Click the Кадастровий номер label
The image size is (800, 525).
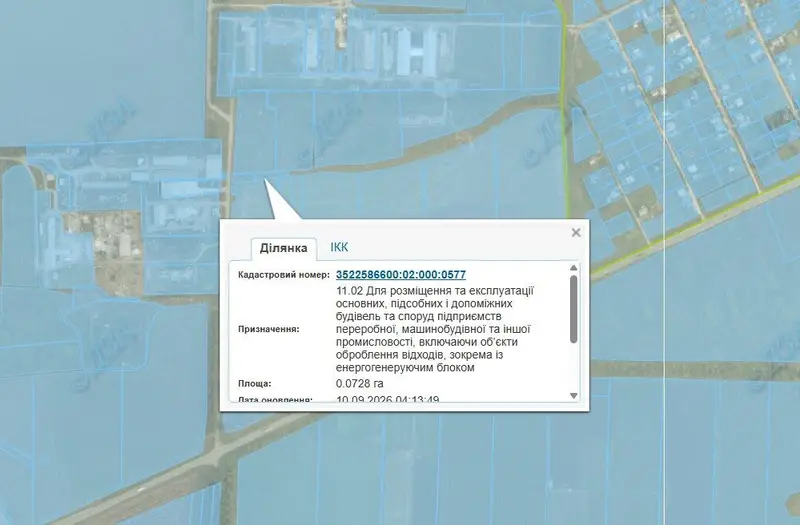point(284,275)
